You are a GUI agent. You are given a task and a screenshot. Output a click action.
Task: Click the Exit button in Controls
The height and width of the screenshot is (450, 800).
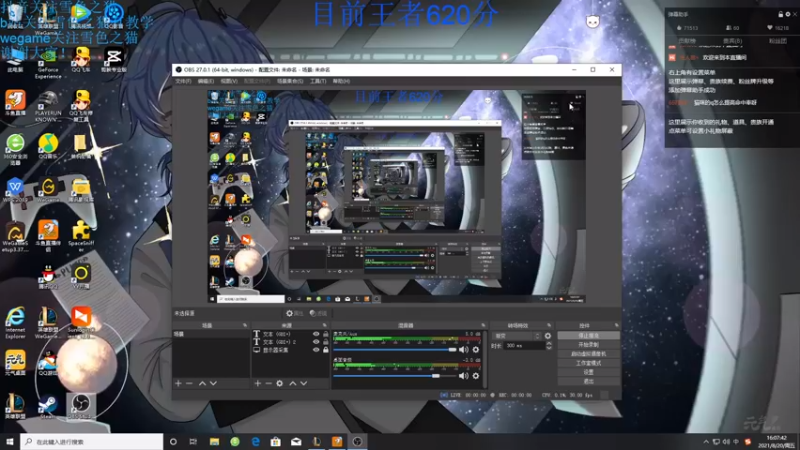(x=588, y=381)
